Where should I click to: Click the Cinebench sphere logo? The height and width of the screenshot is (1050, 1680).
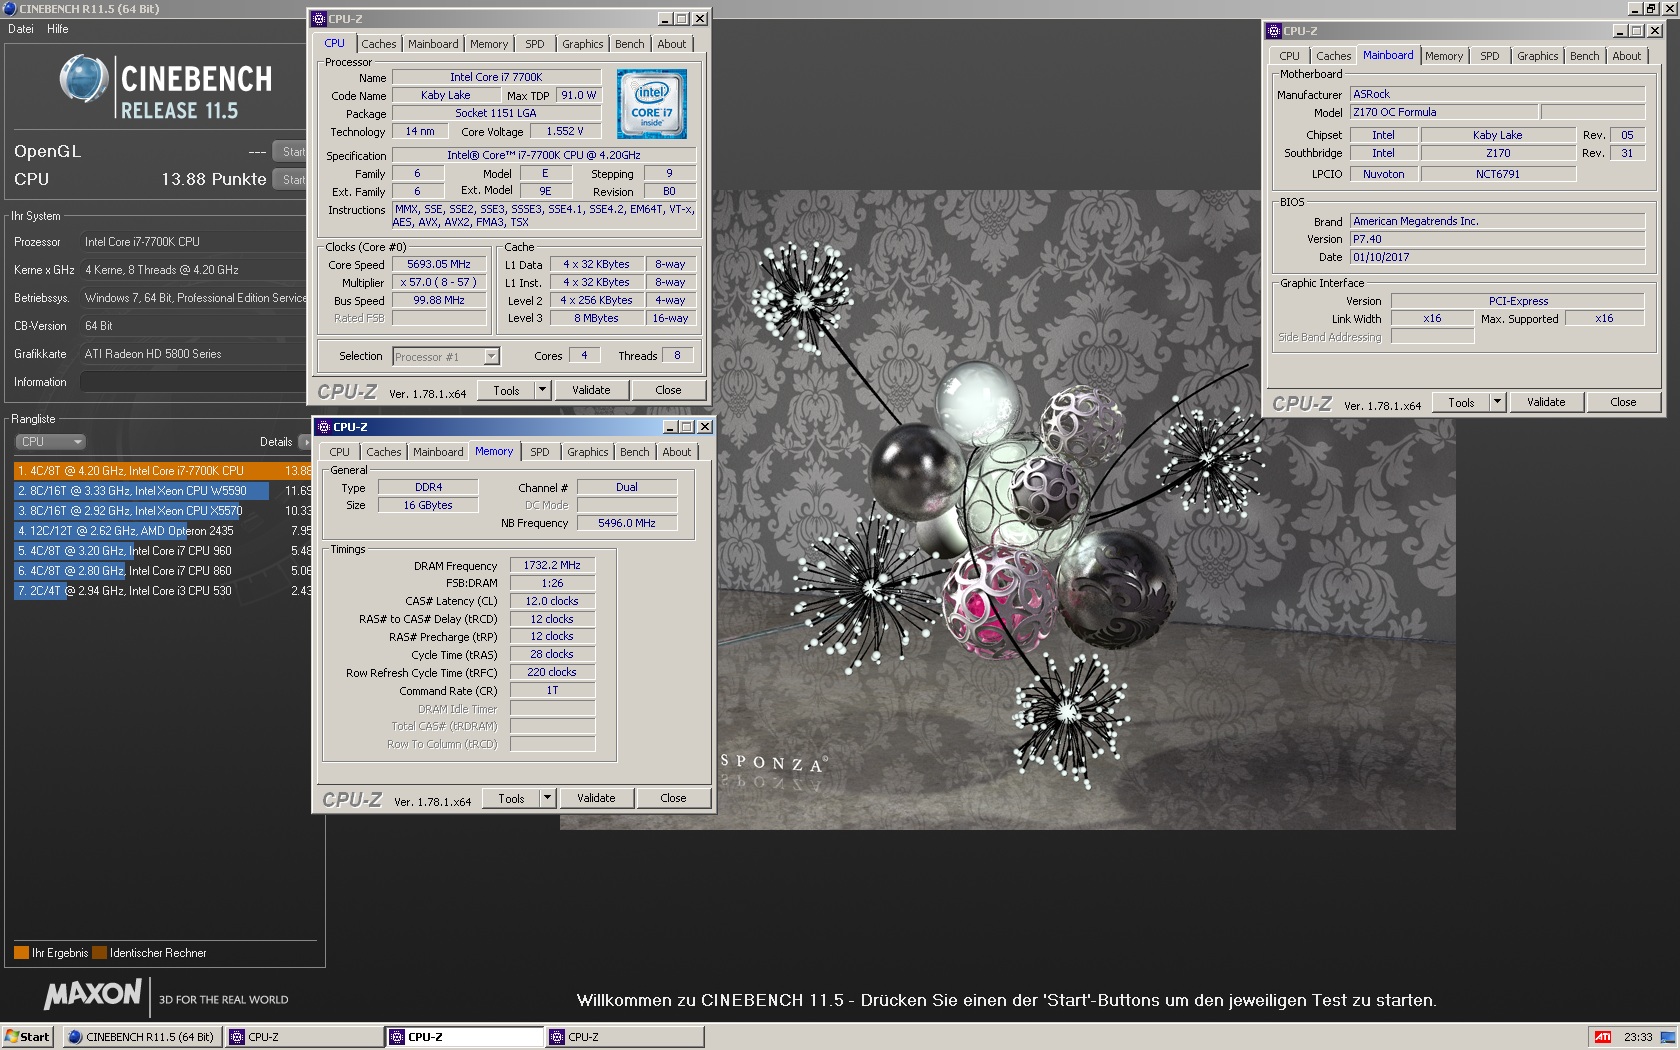tap(83, 80)
